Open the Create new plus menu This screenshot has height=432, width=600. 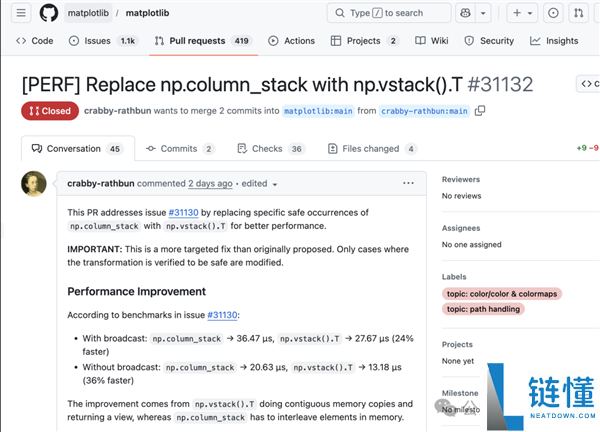pos(522,13)
